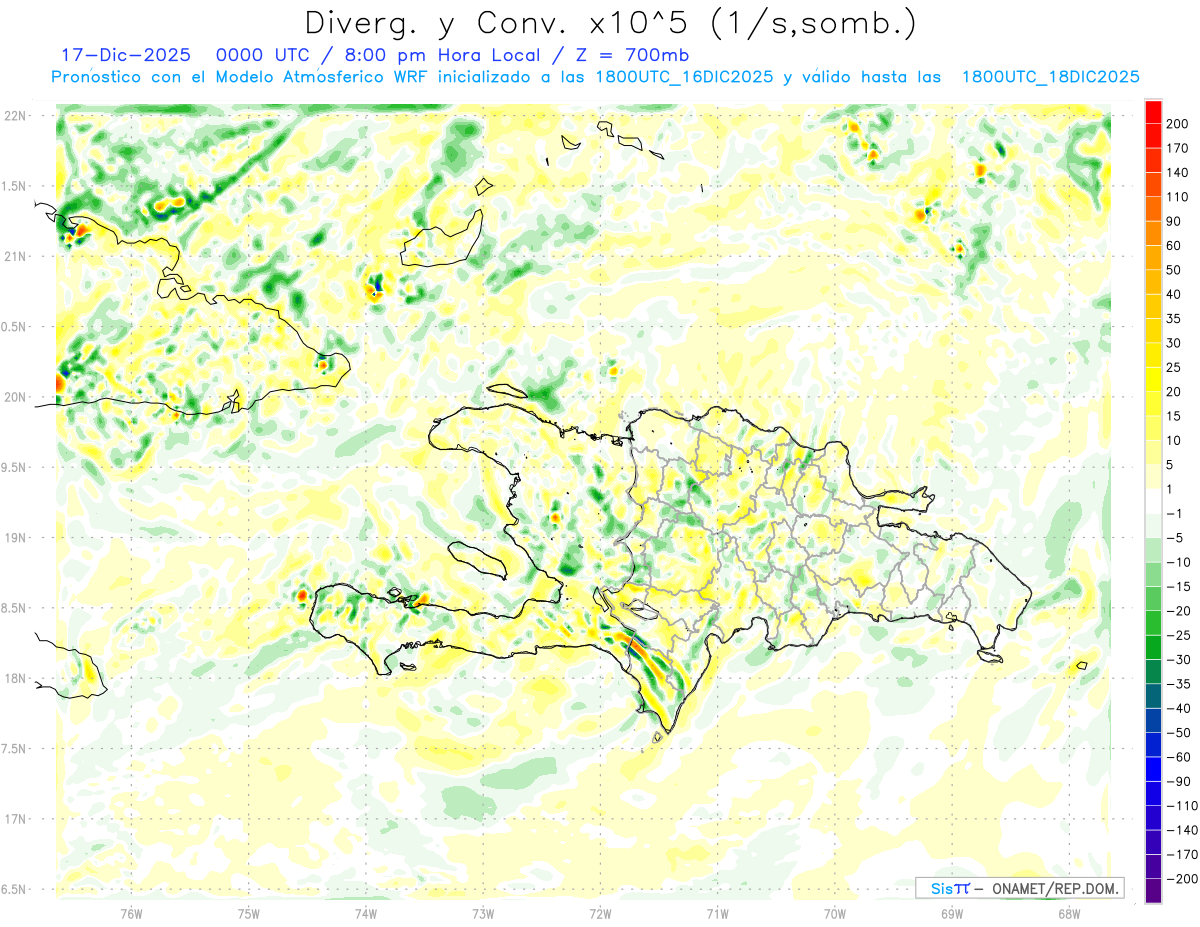Click the '1.5N' latitude label
The image size is (1200, 927).
click(x=15, y=186)
